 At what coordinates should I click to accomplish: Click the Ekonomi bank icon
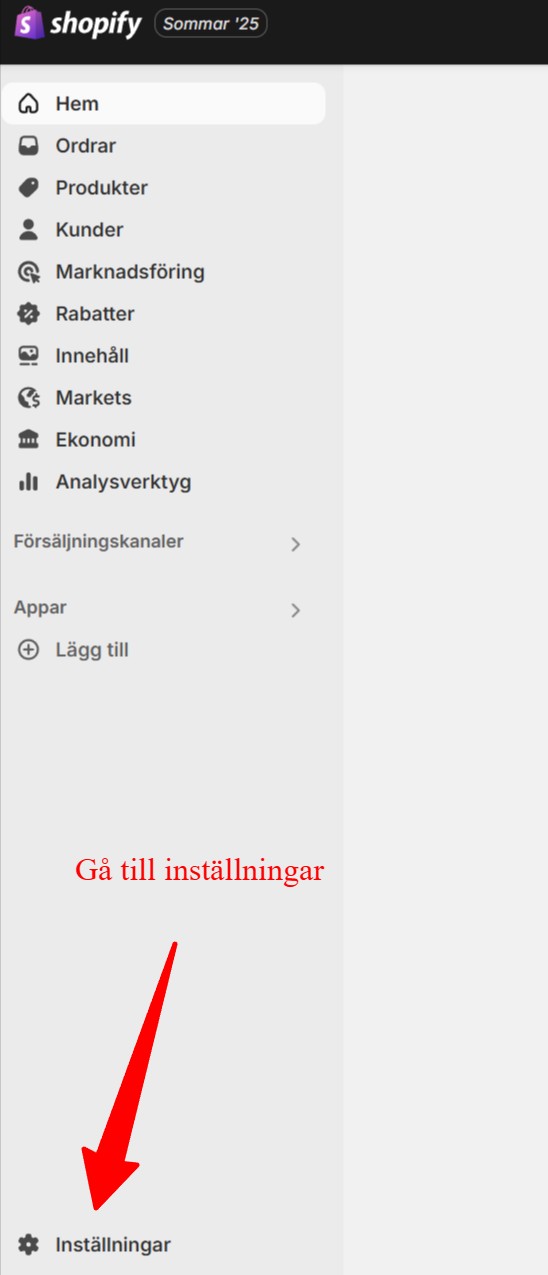(29, 440)
